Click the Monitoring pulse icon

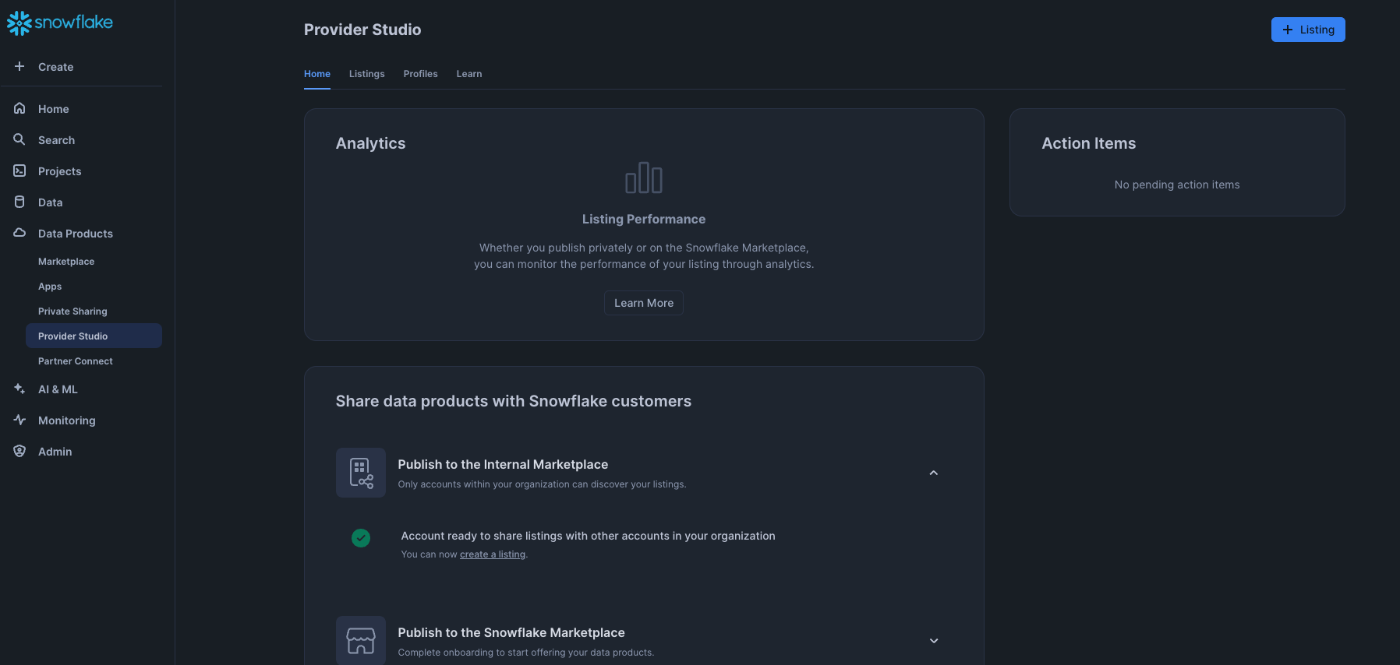coord(19,420)
